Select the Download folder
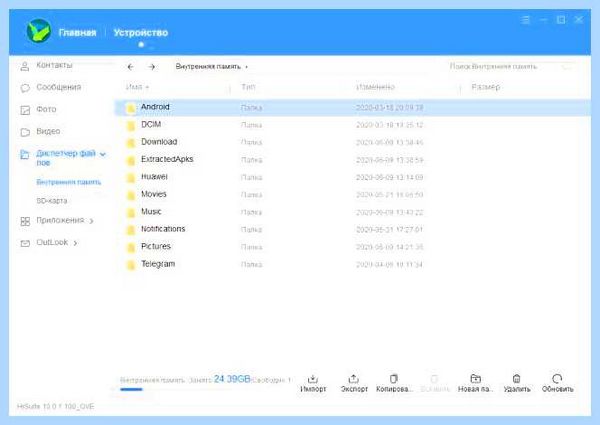This screenshot has width=600, height=425. pyautogui.click(x=159, y=142)
